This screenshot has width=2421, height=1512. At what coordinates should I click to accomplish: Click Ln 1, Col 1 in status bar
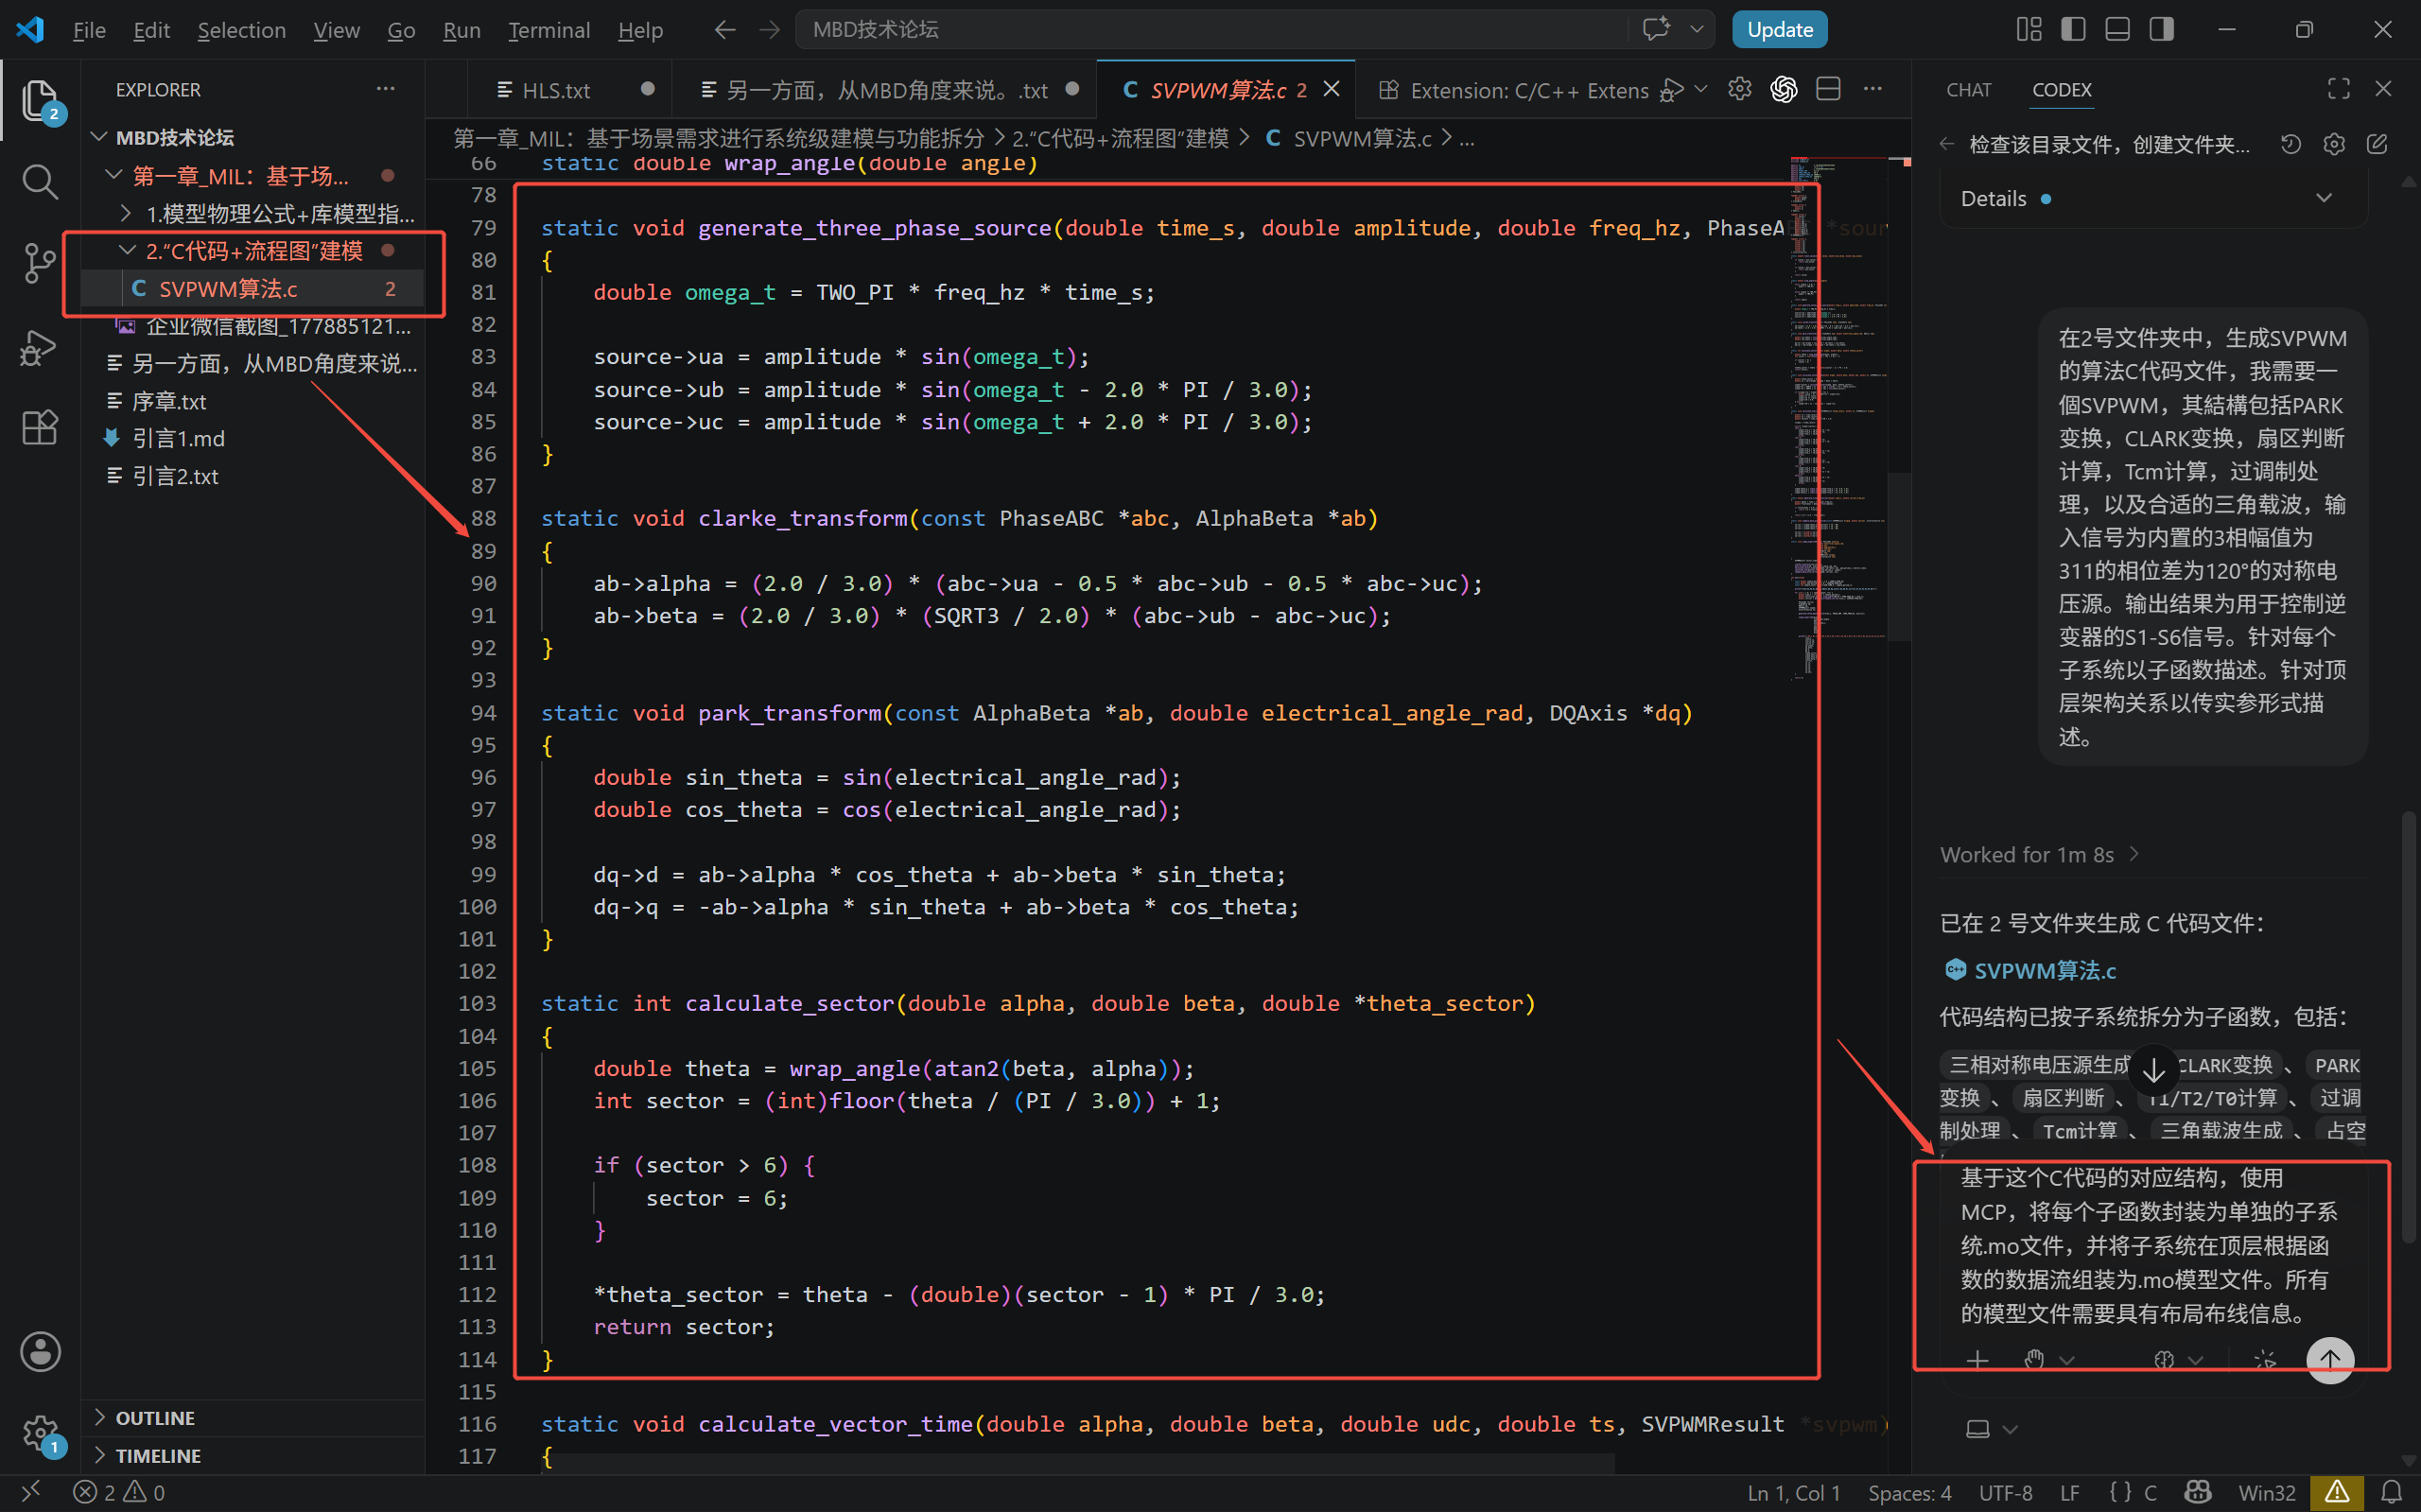click(1793, 1493)
